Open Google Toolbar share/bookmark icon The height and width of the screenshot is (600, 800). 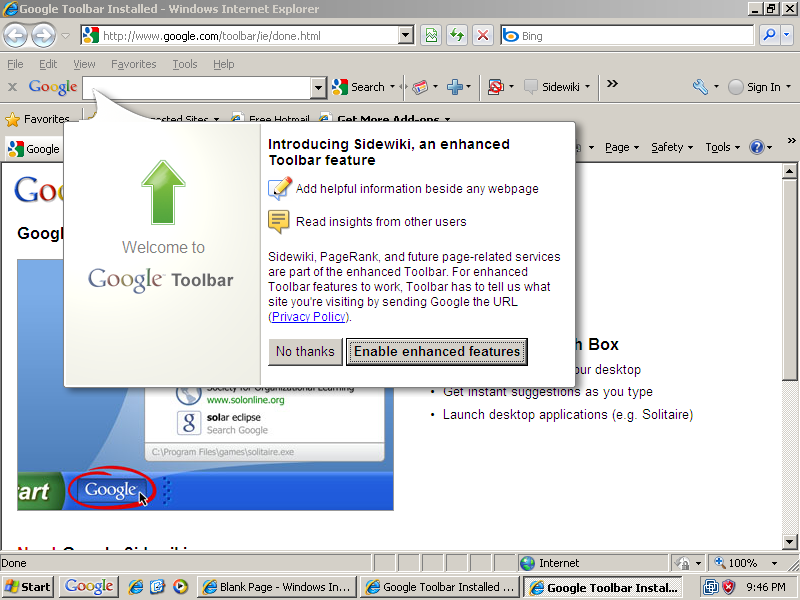(x=420, y=87)
